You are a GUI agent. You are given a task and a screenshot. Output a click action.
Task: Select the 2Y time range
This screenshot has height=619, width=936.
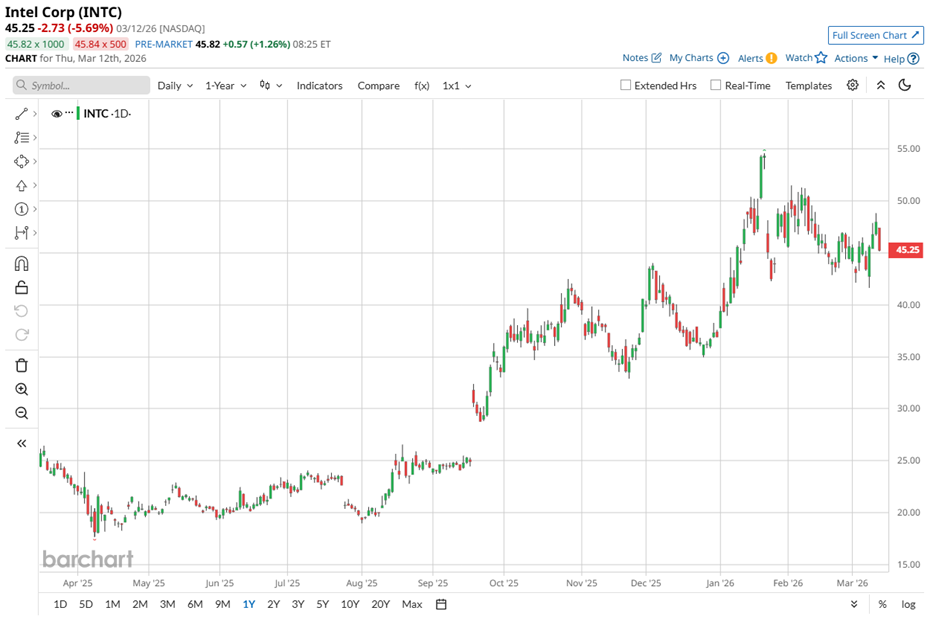273,605
